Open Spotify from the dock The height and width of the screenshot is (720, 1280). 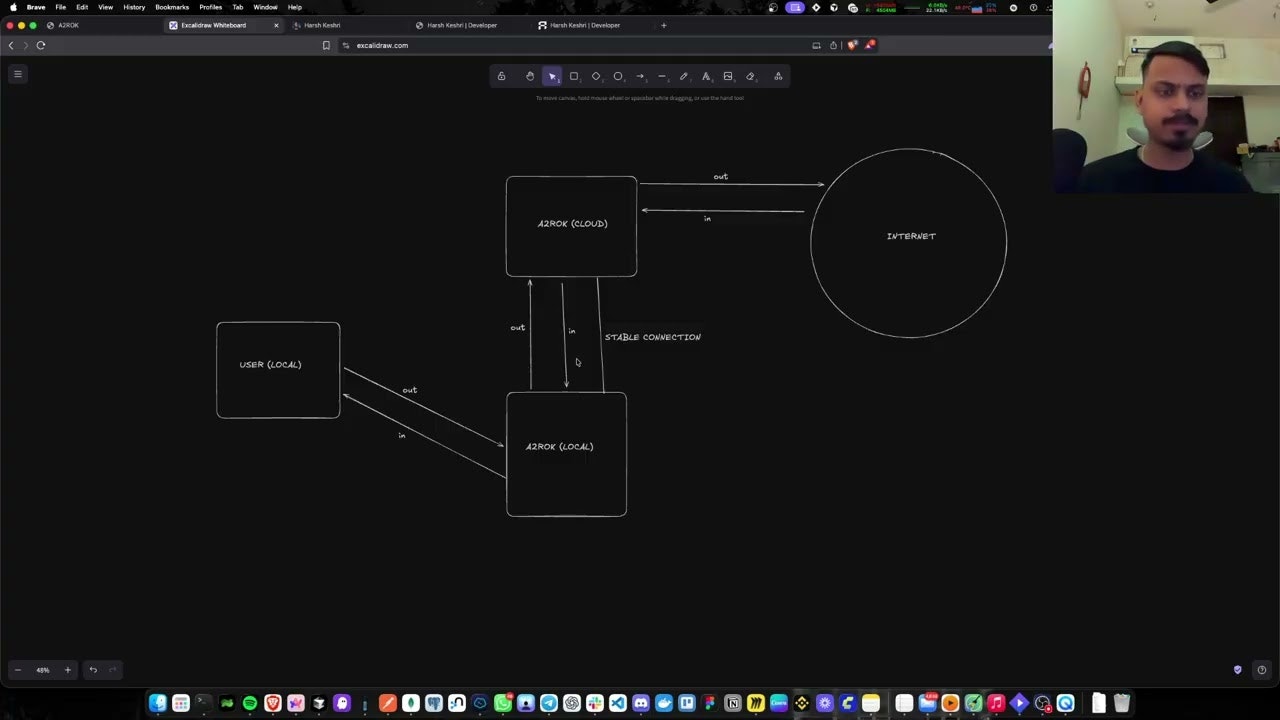tap(250, 703)
